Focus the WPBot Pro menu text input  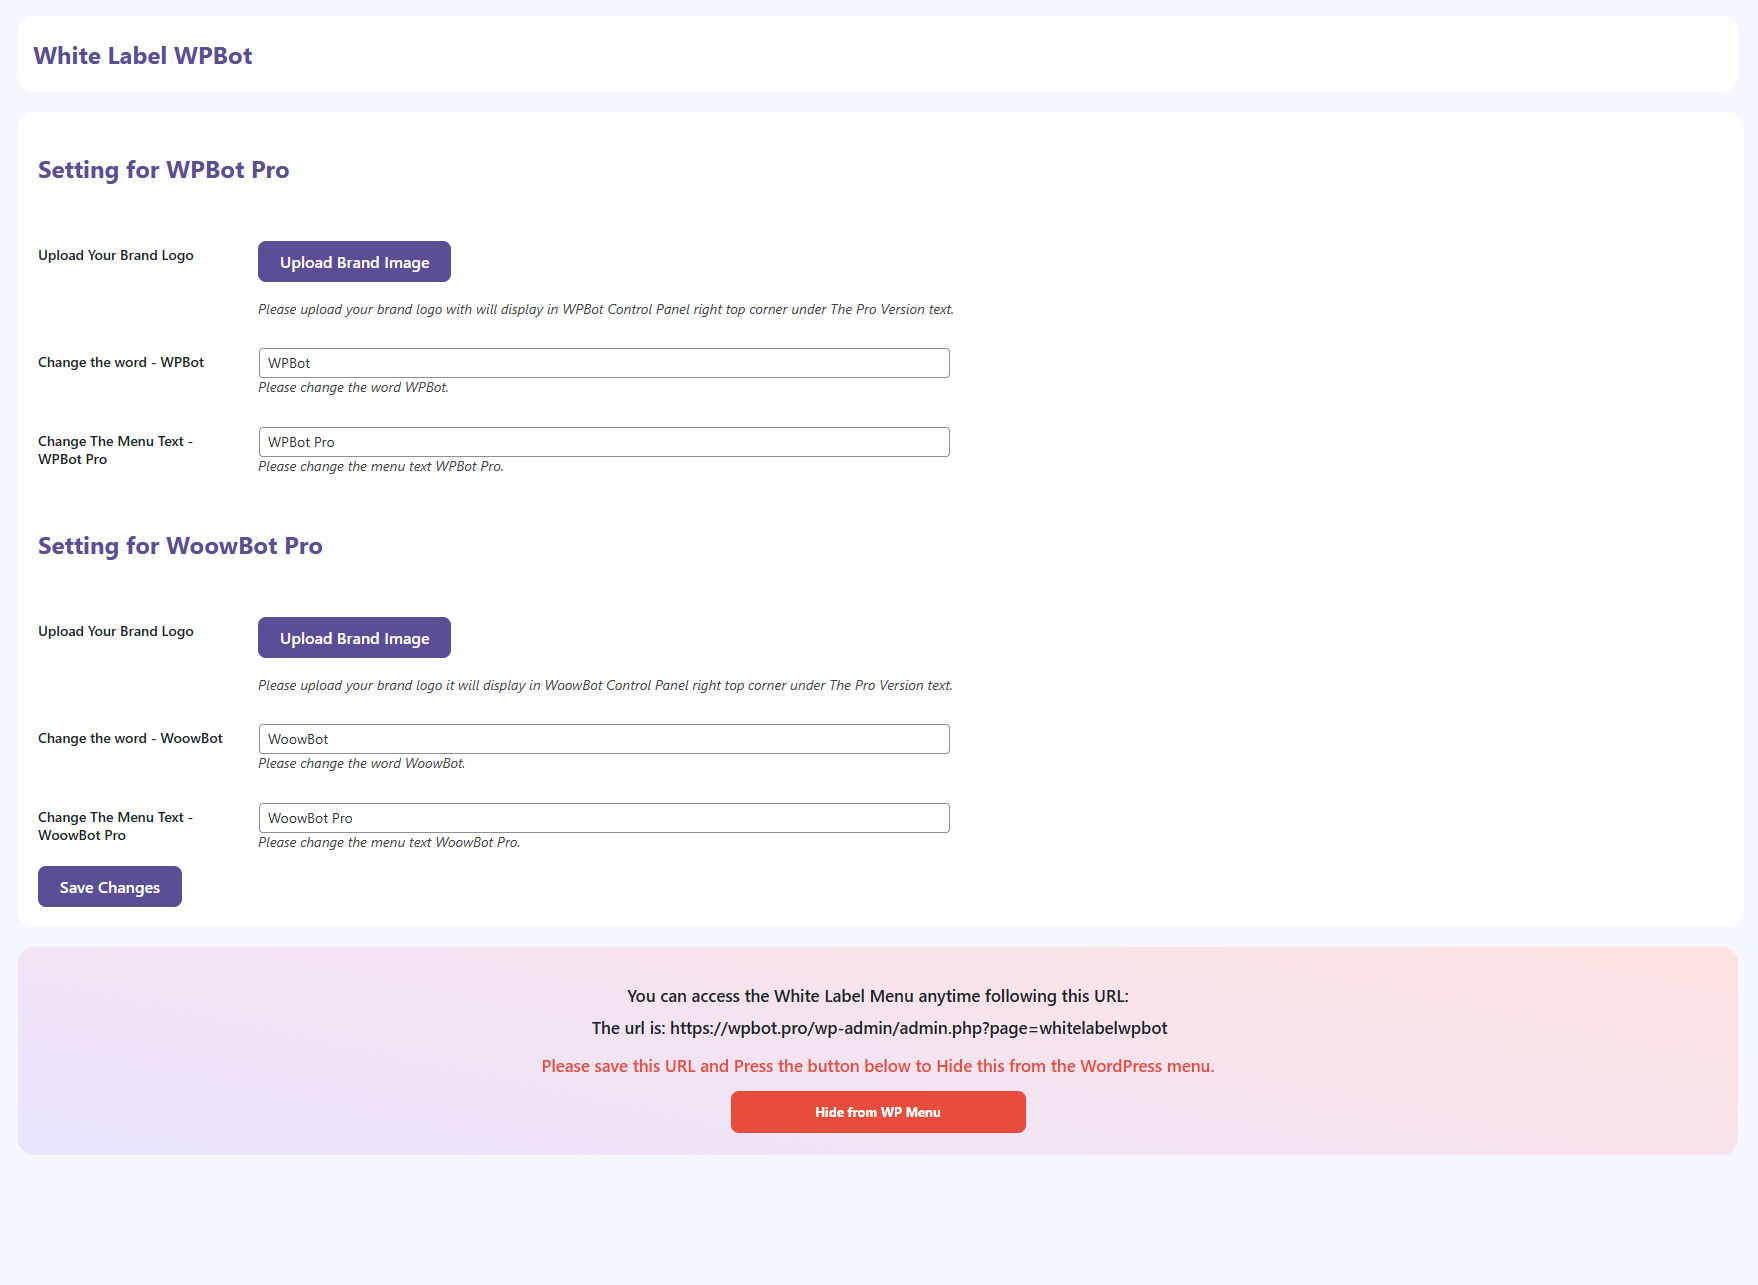(x=604, y=442)
